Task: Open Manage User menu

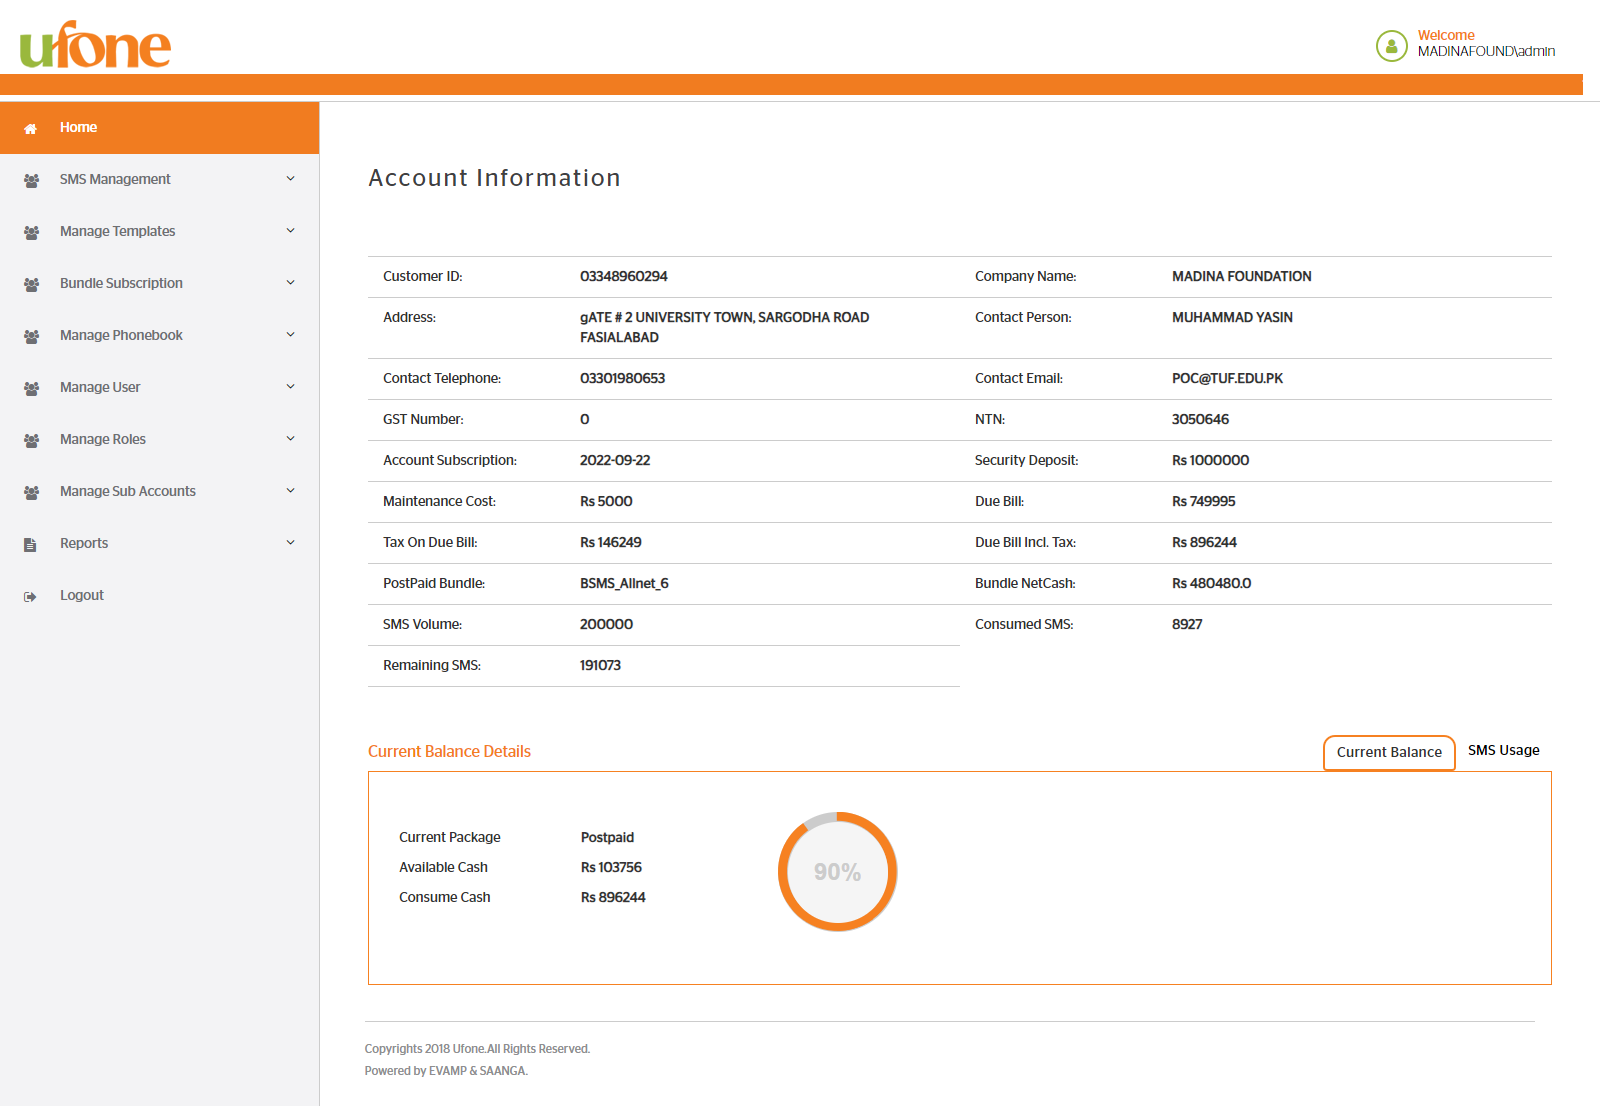Action: (x=160, y=388)
